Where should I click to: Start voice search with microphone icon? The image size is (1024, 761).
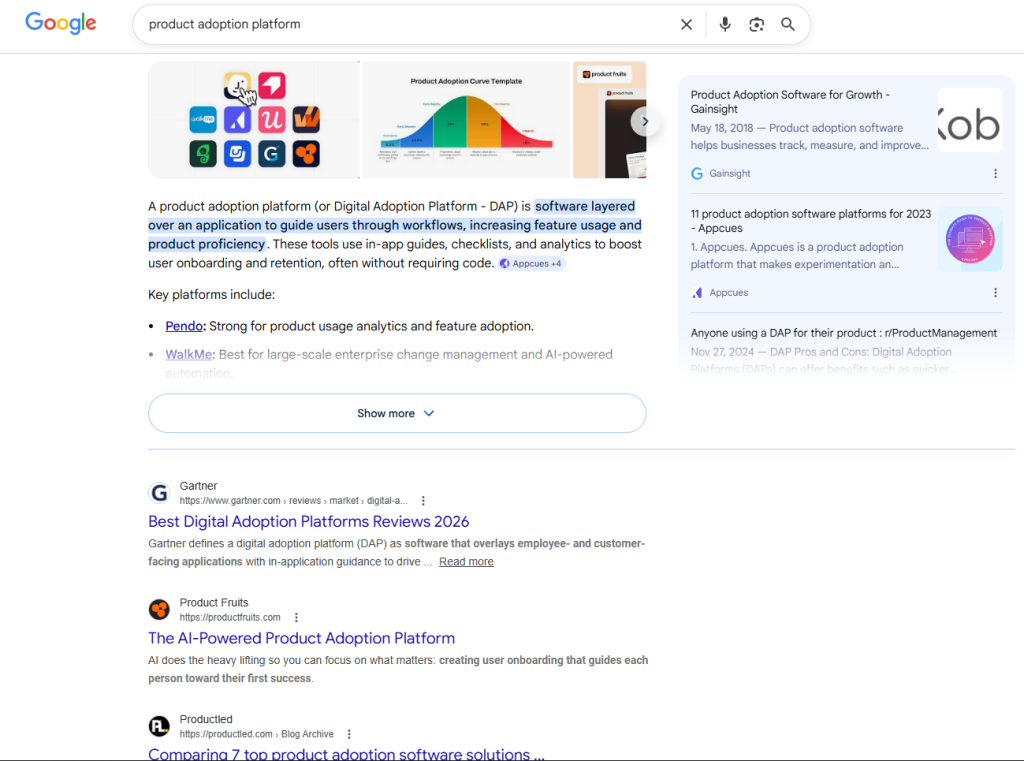coord(725,25)
